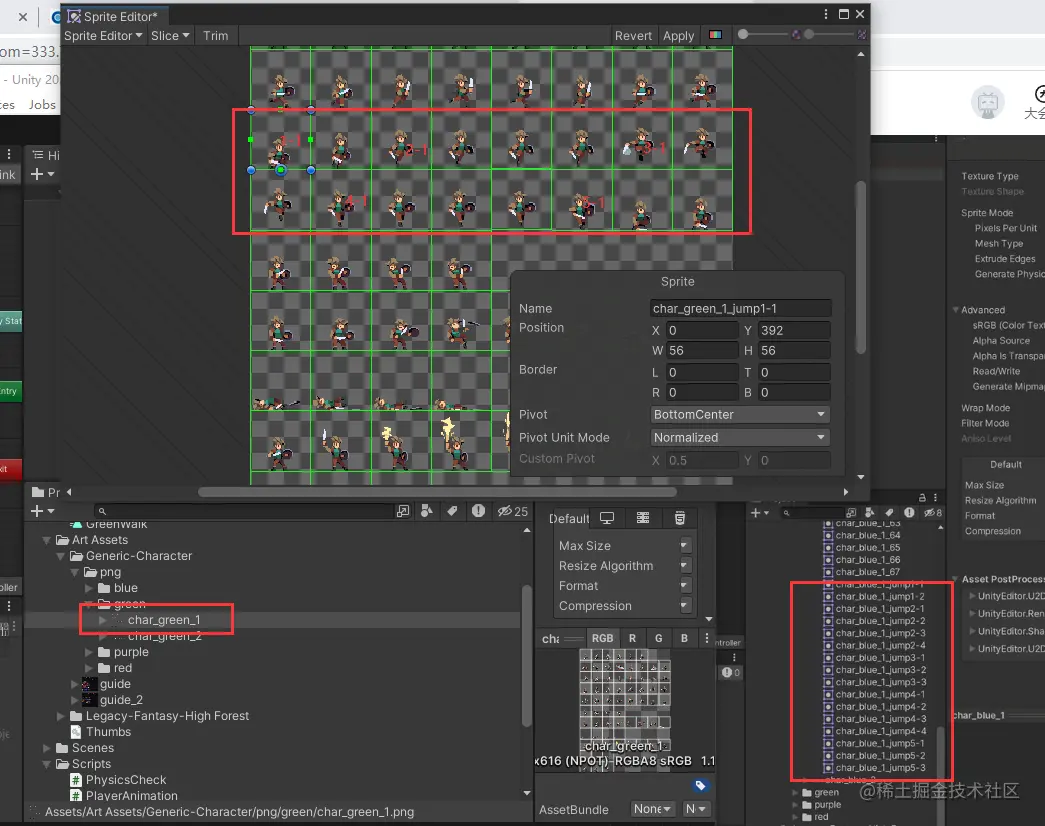
Task: Click the Trim button
Action: coord(215,35)
